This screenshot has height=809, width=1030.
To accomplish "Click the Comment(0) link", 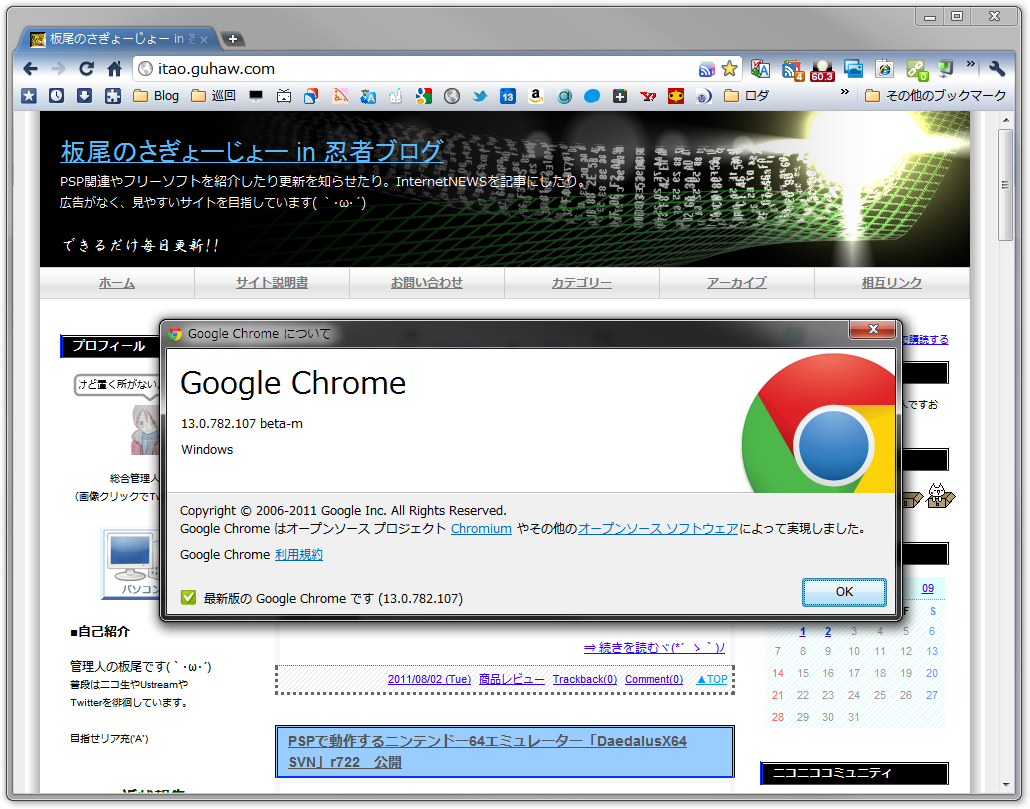I will click(654, 679).
